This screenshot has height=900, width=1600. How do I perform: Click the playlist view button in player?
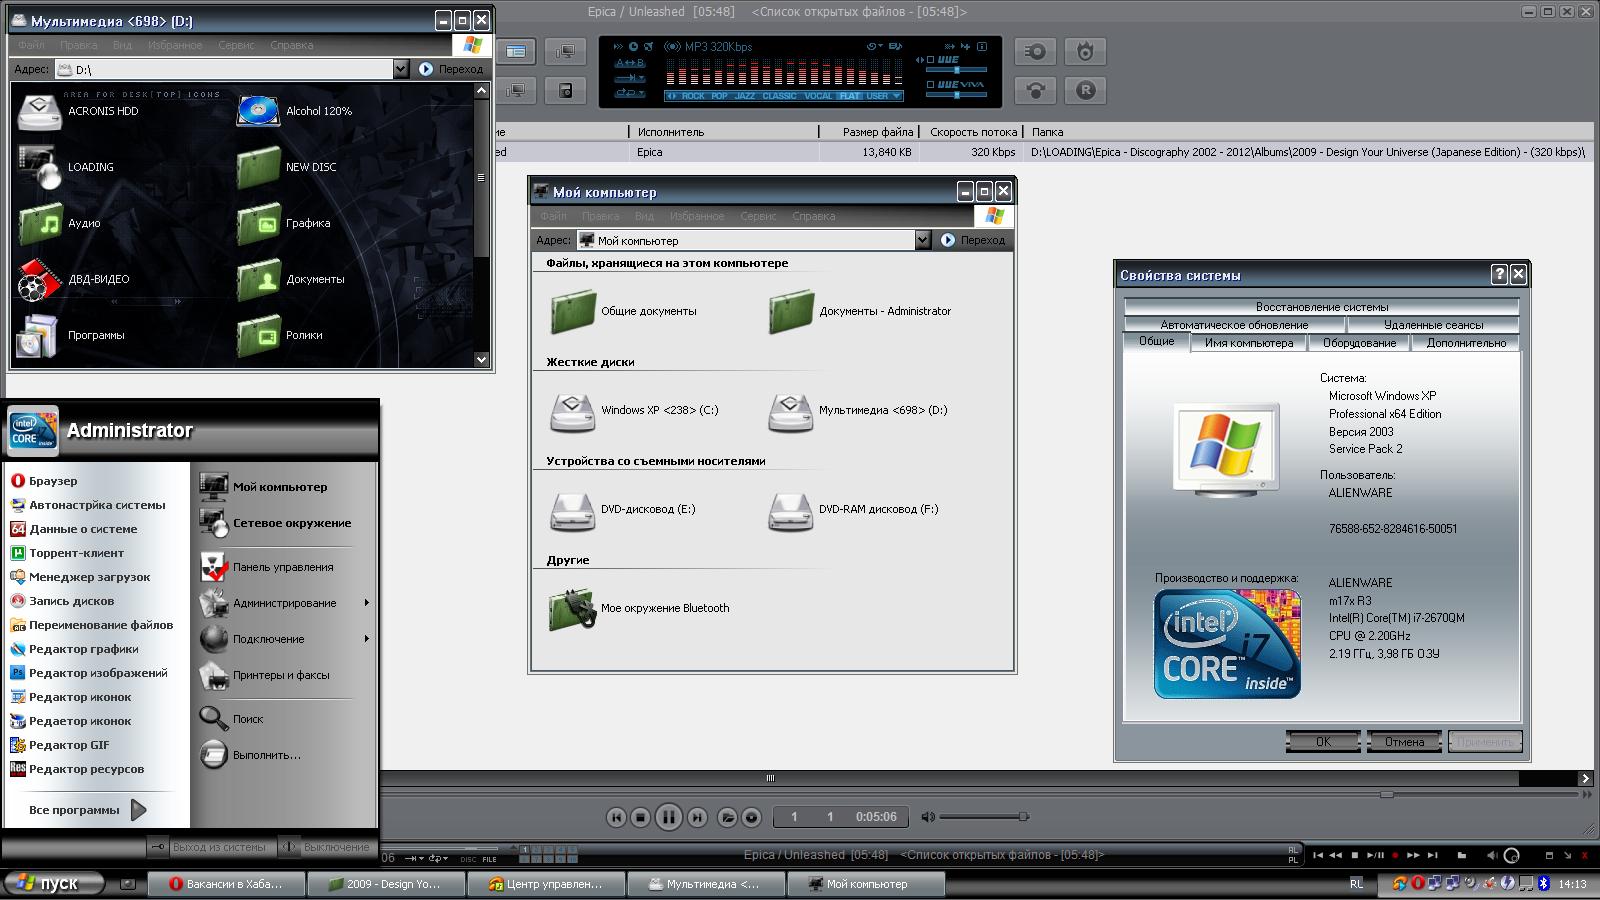pos(516,51)
